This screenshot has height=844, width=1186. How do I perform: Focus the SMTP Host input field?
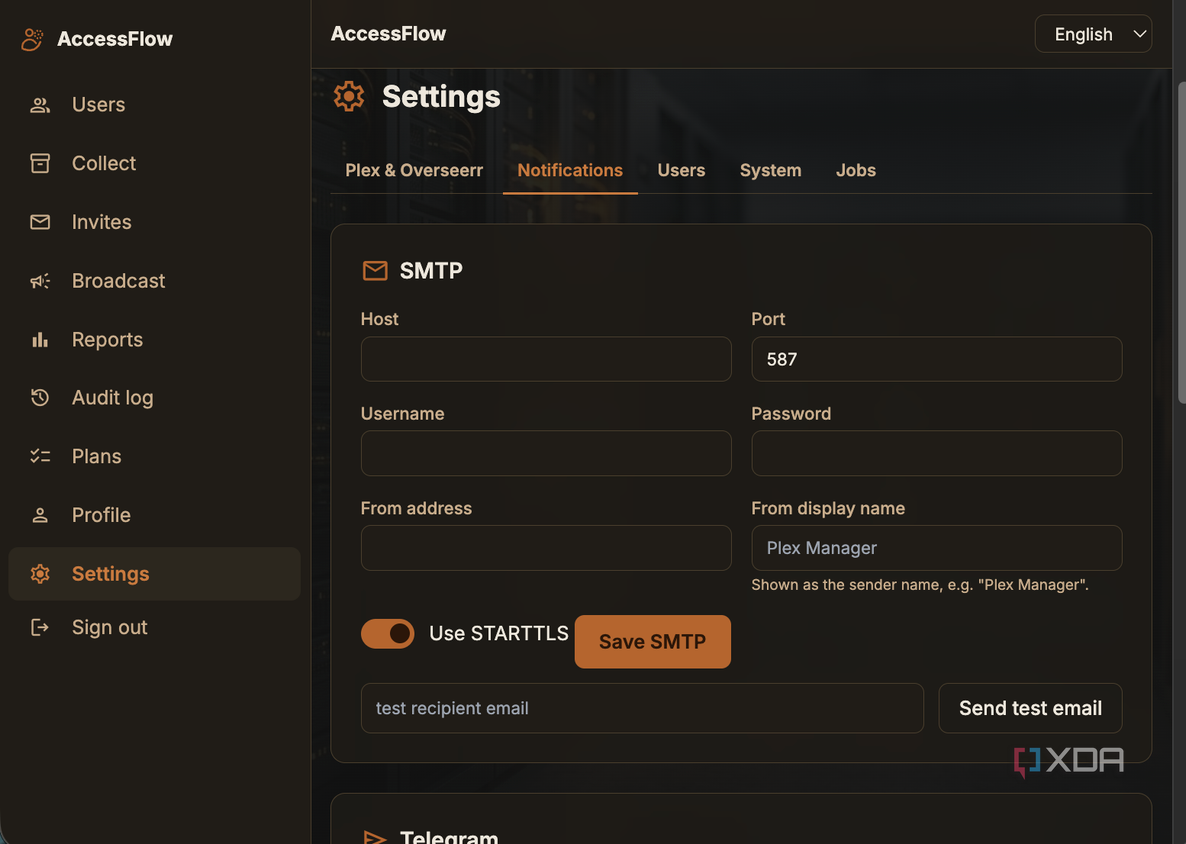[546, 359]
